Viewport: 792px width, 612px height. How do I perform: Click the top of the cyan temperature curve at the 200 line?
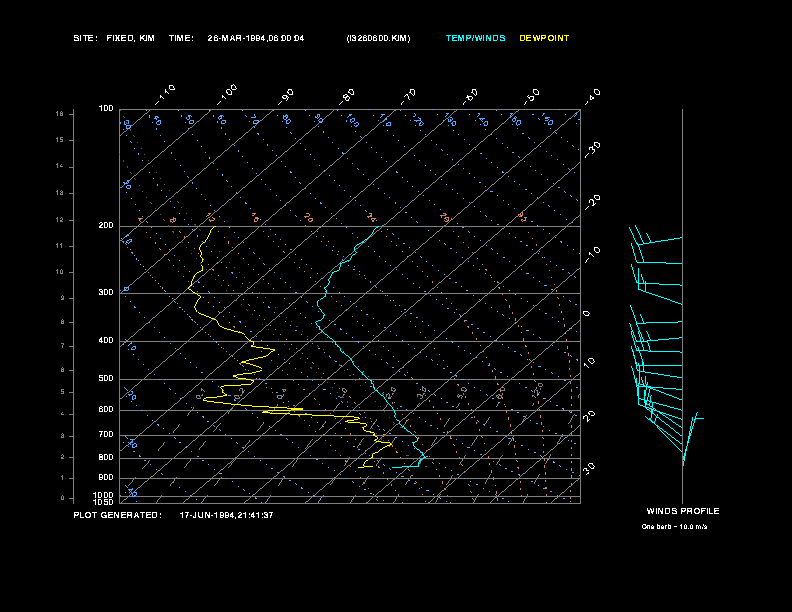click(x=378, y=228)
